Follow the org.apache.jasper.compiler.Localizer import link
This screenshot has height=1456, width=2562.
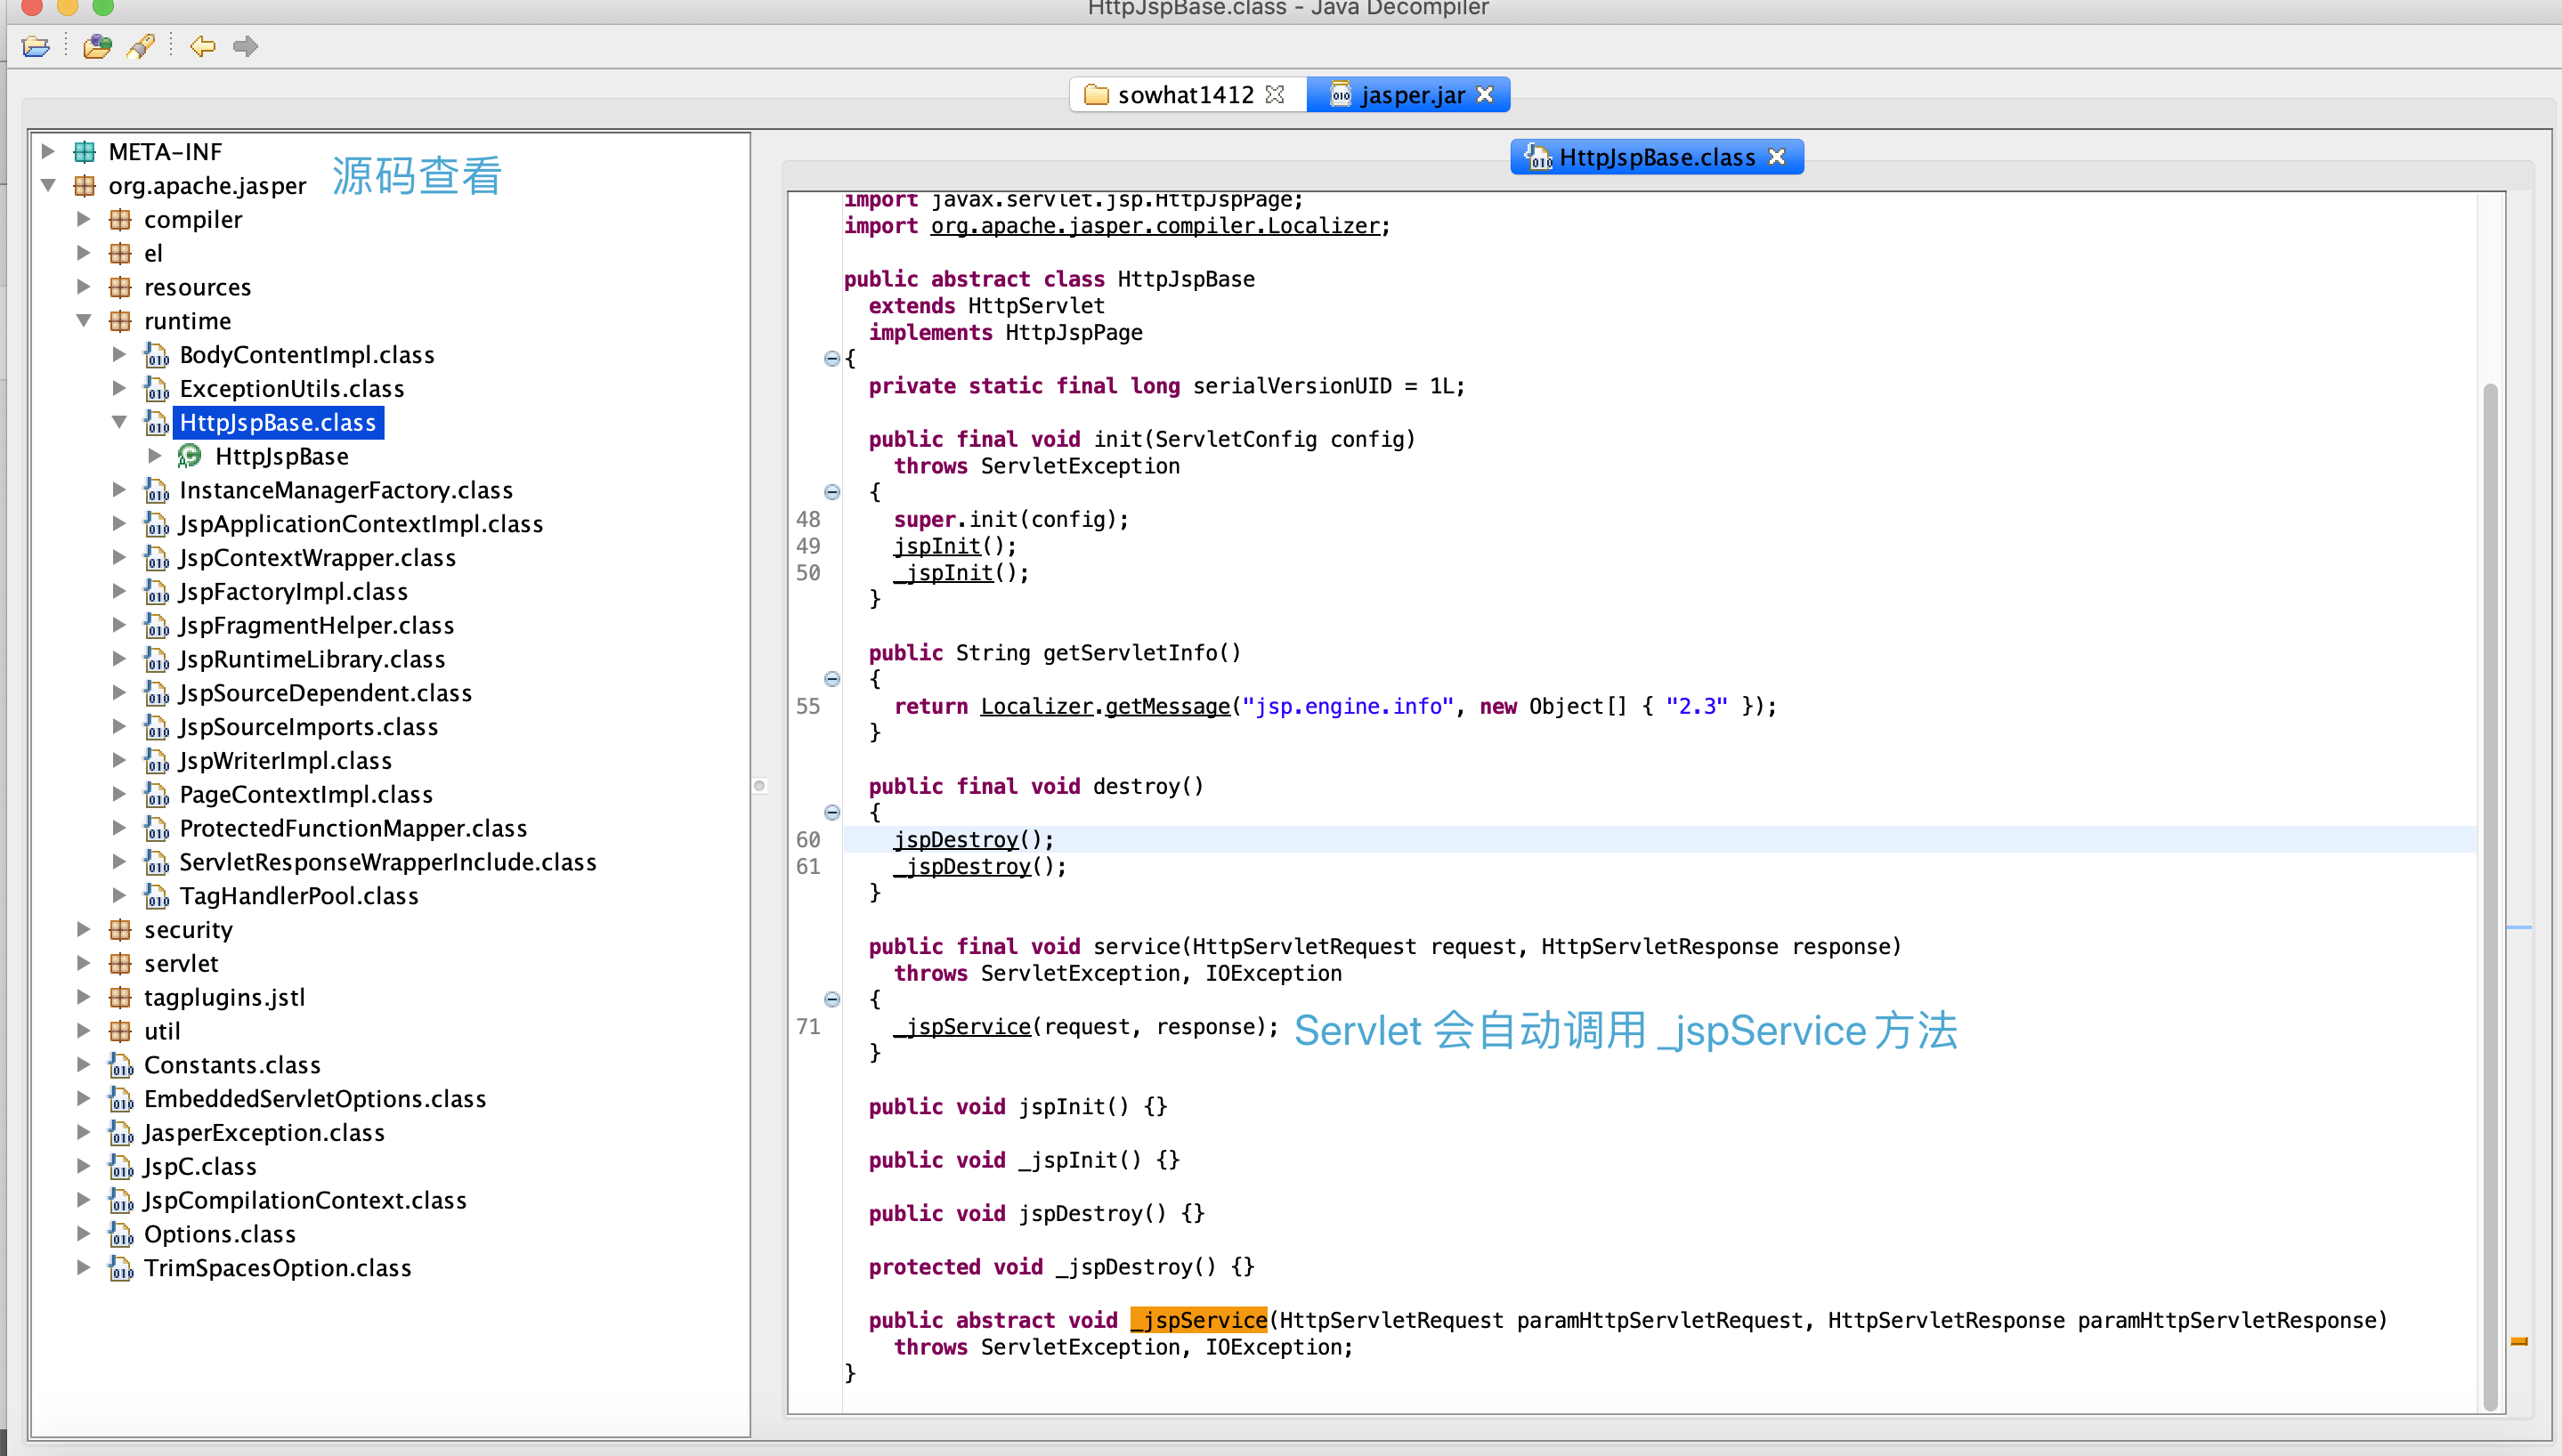(1155, 226)
